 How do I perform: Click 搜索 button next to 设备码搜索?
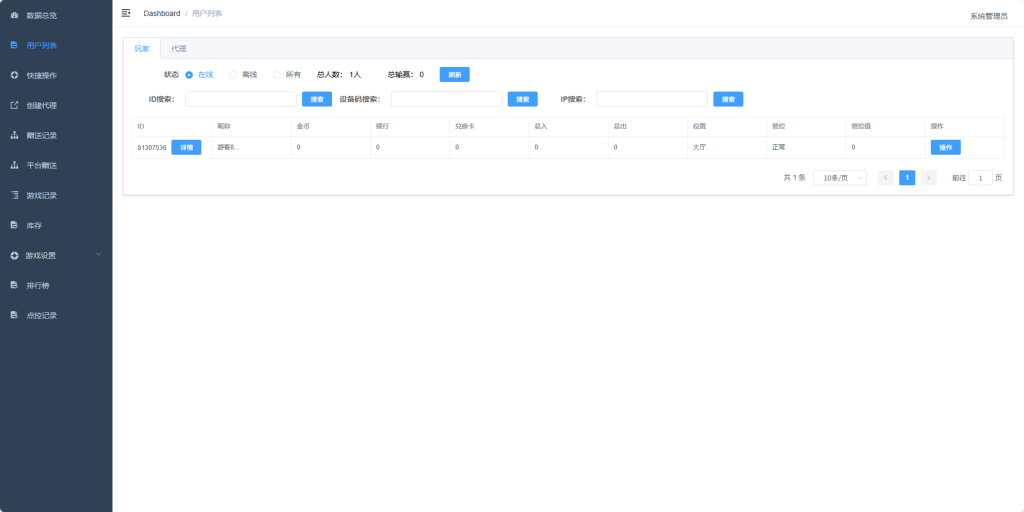(522, 99)
